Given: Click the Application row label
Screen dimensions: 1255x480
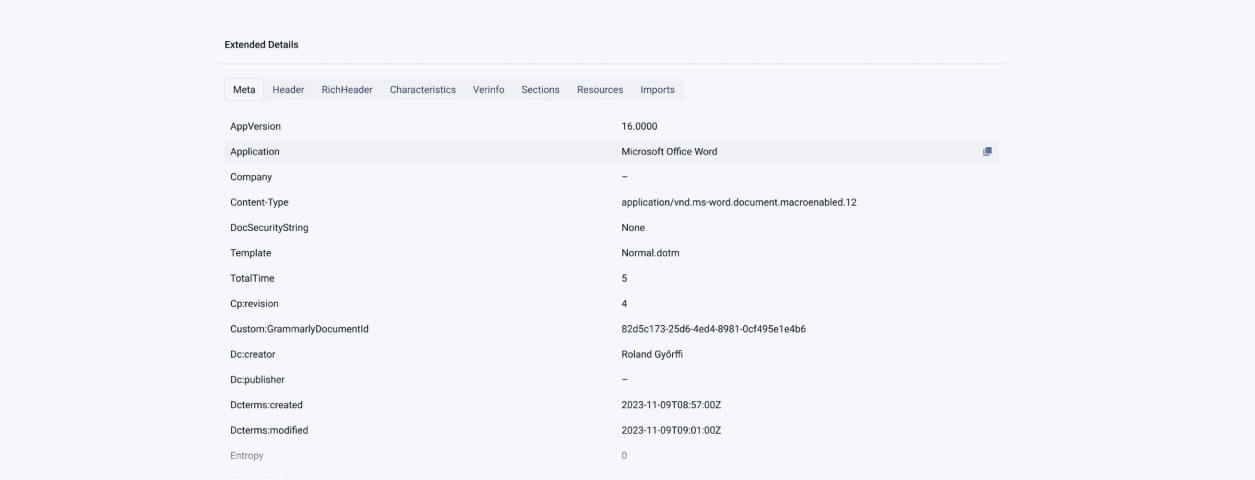Looking at the screenshot, I should [255, 152].
